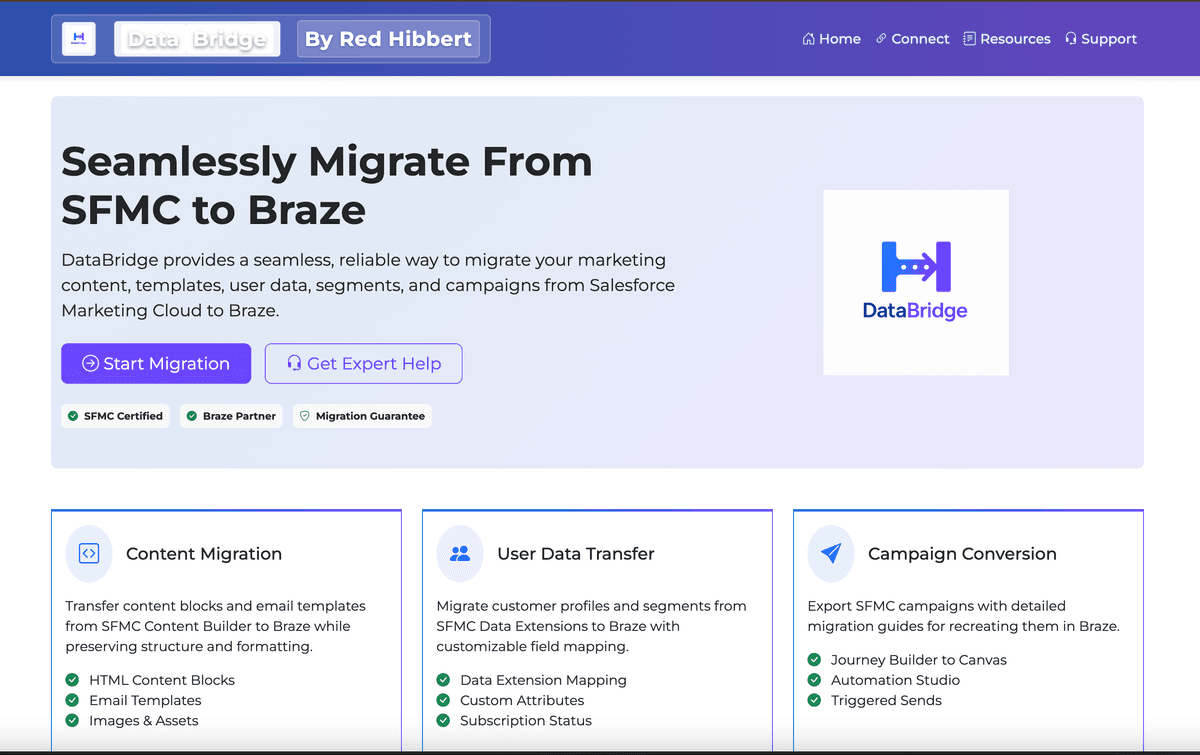Click checkmark beside Email Templates
Image resolution: width=1200 pixels, height=755 pixels.
73,700
